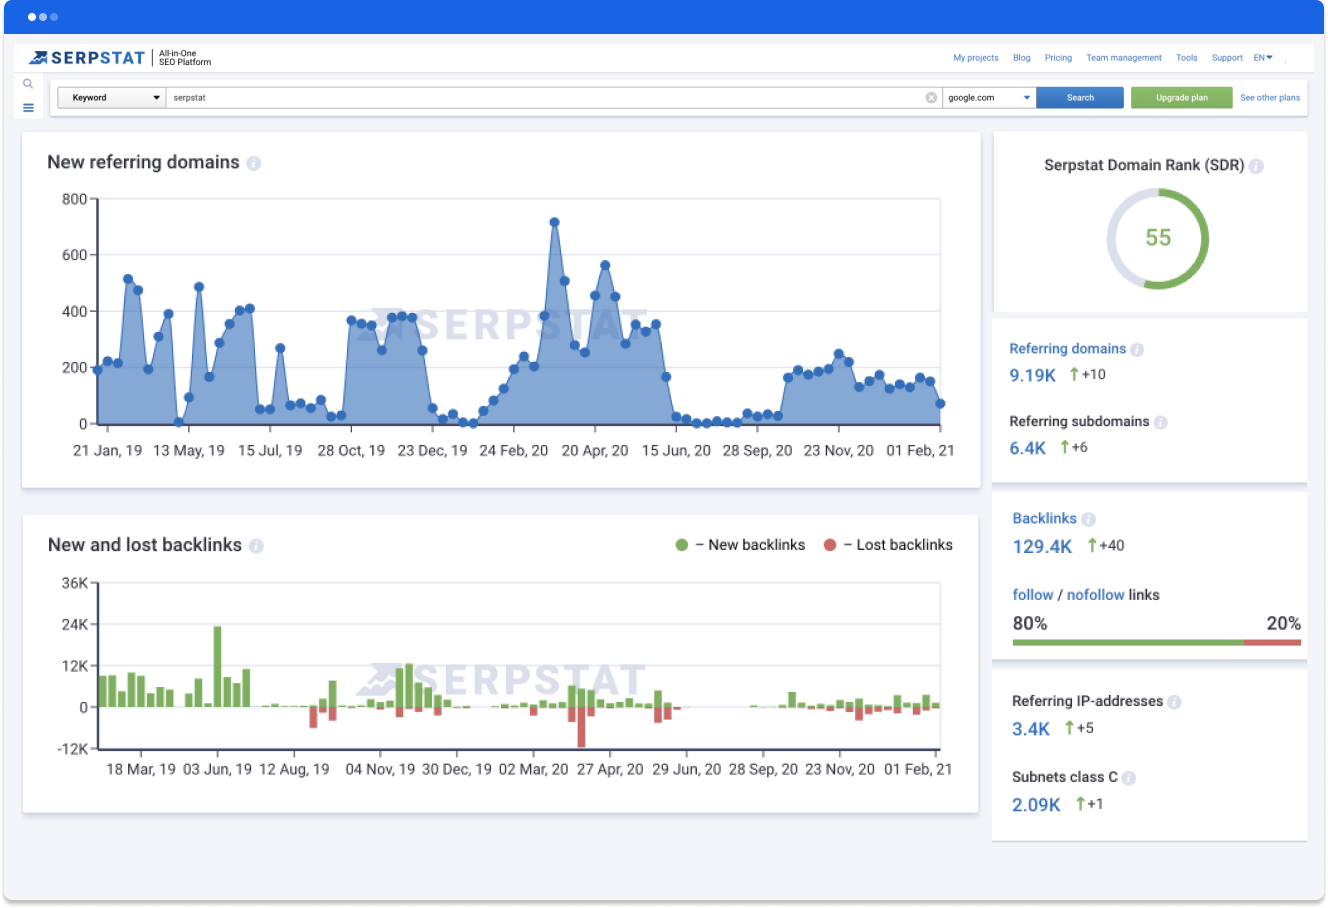Screen dimensions: 1328x908
Task: Click the nofollow links label
Action: [x=1095, y=595]
